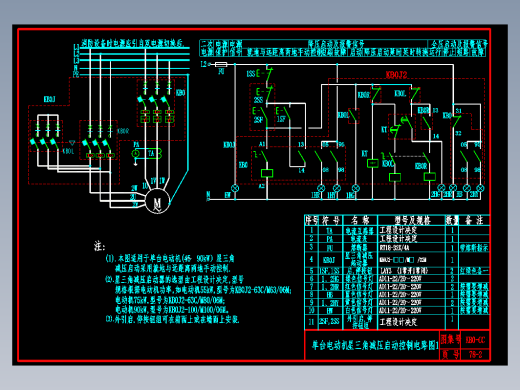The height and width of the screenshot is (390, 520).
Task: Click the red KBOJ2 label
Action: 396,75
